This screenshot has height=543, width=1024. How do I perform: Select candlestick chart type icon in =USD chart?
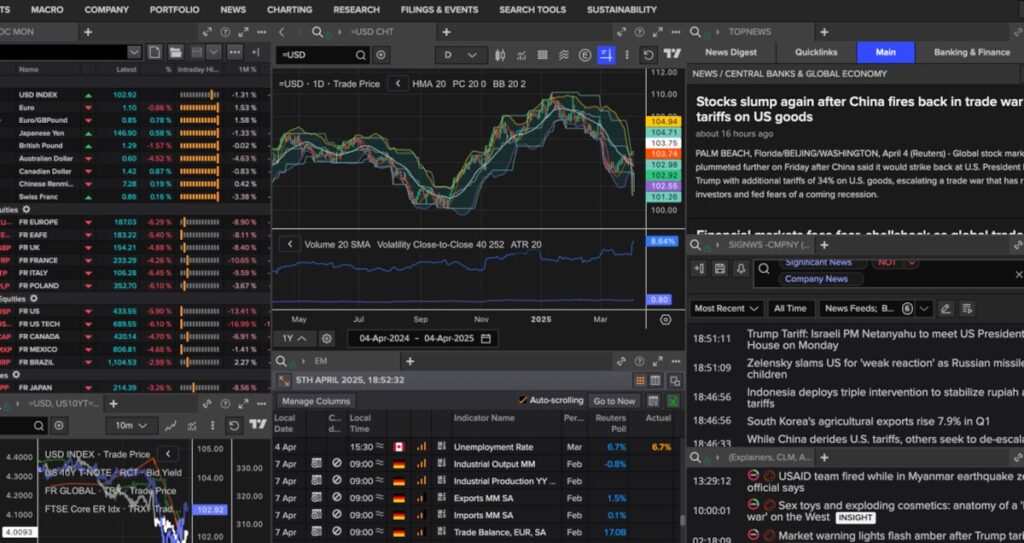[500, 55]
